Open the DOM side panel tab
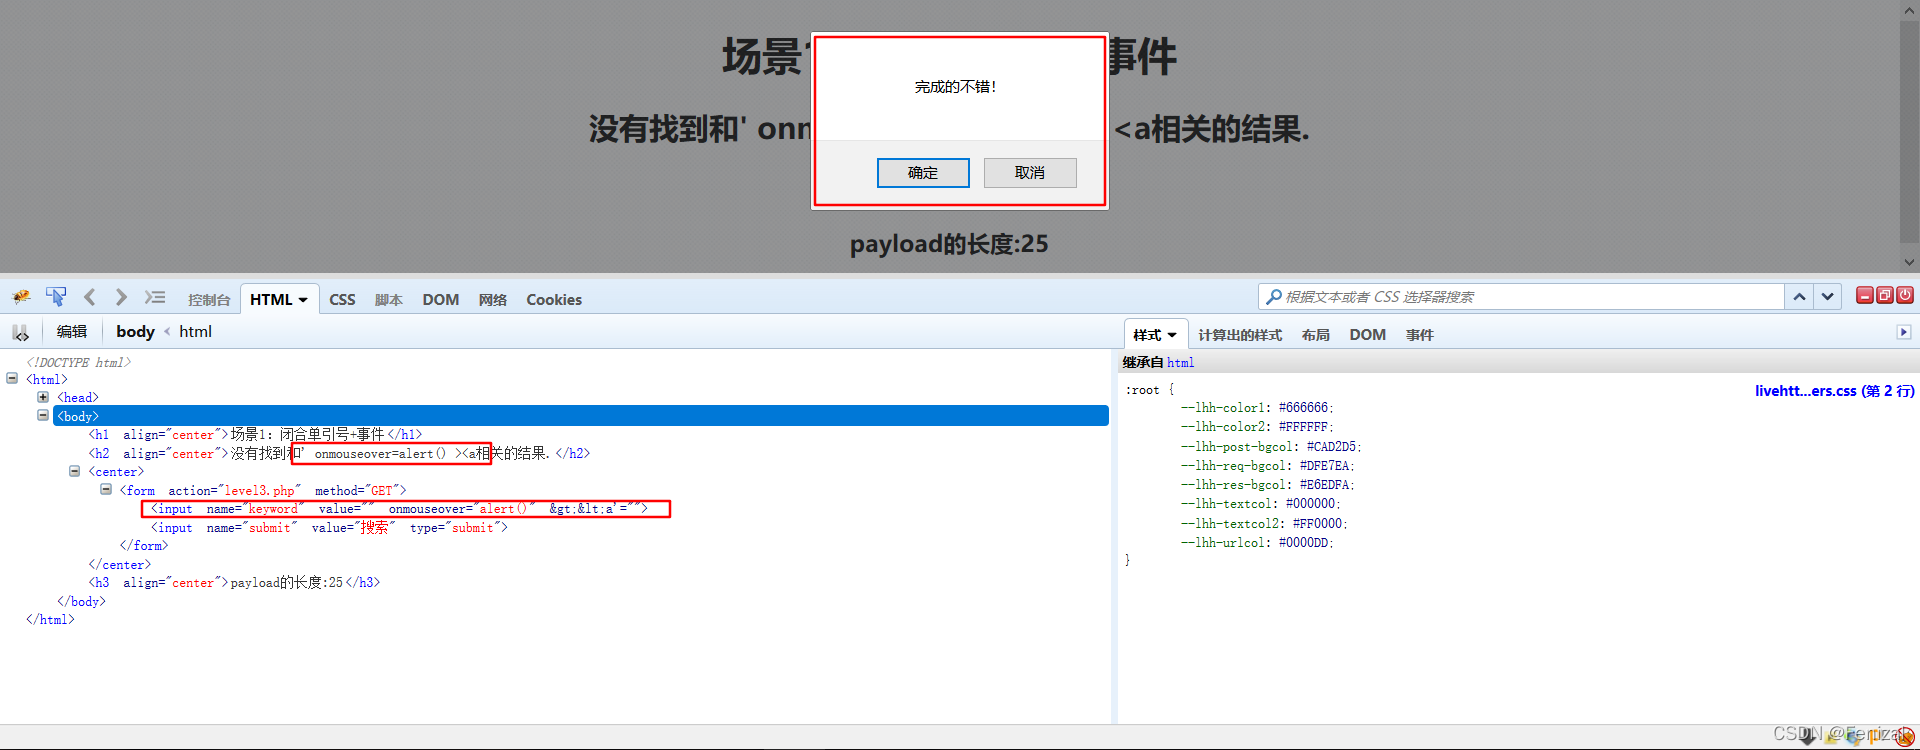Screen dimensions: 1920x750 point(1367,335)
